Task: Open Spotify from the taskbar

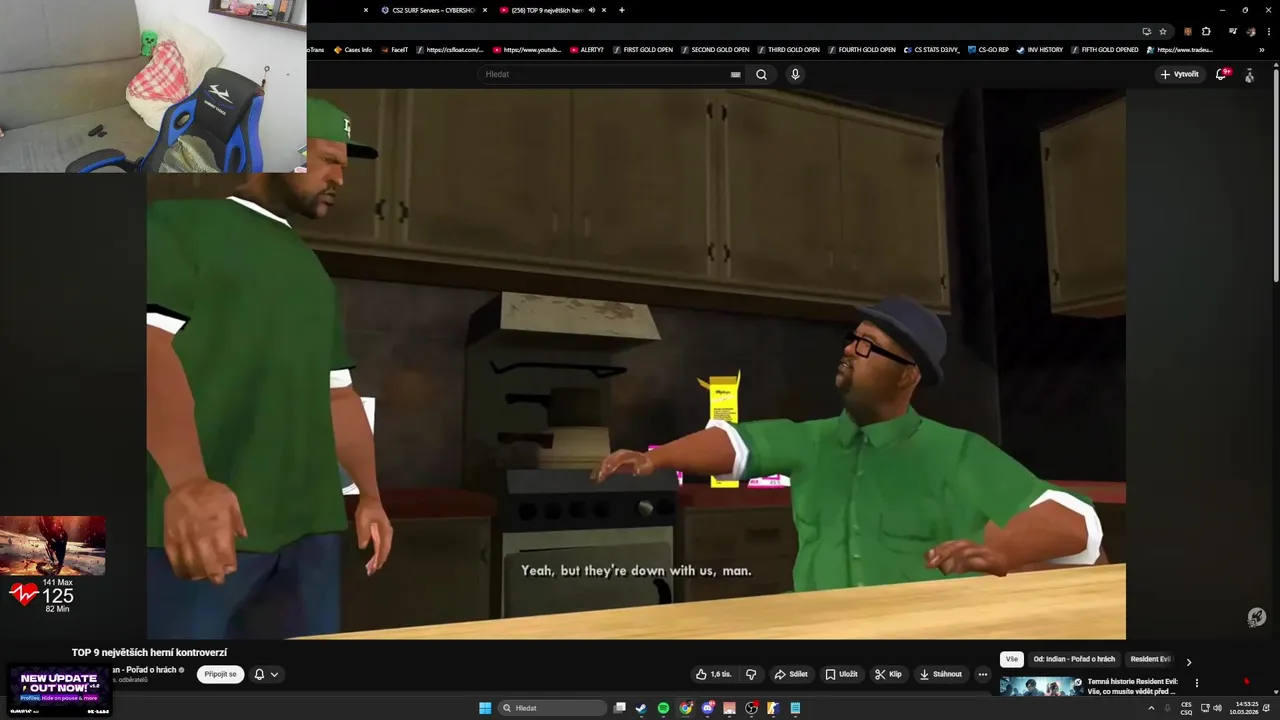Action: [663, 708]
